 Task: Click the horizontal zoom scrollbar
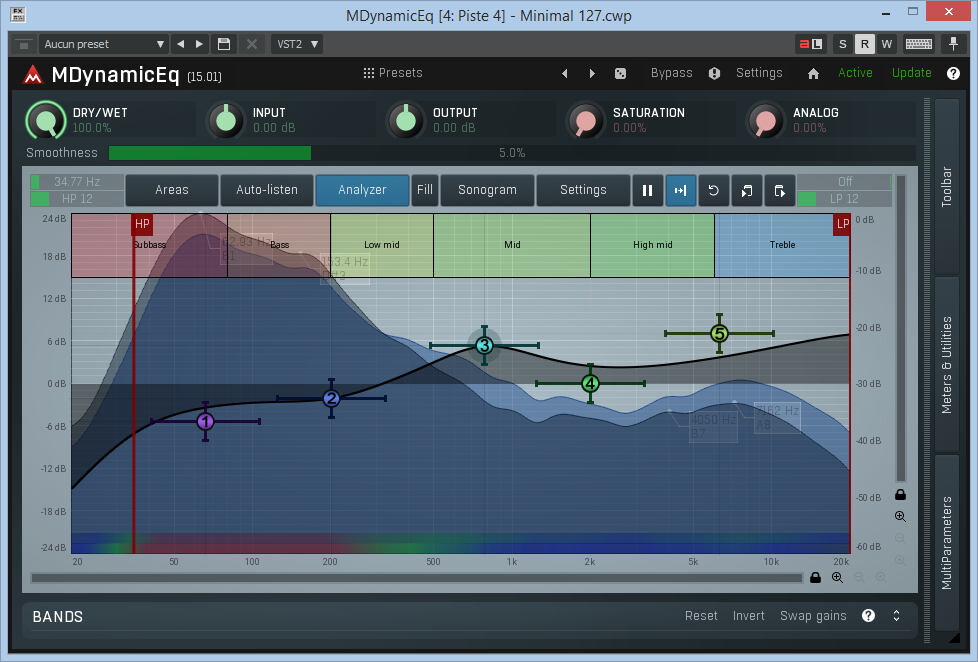pyautogui.click(x=417, y=578)
